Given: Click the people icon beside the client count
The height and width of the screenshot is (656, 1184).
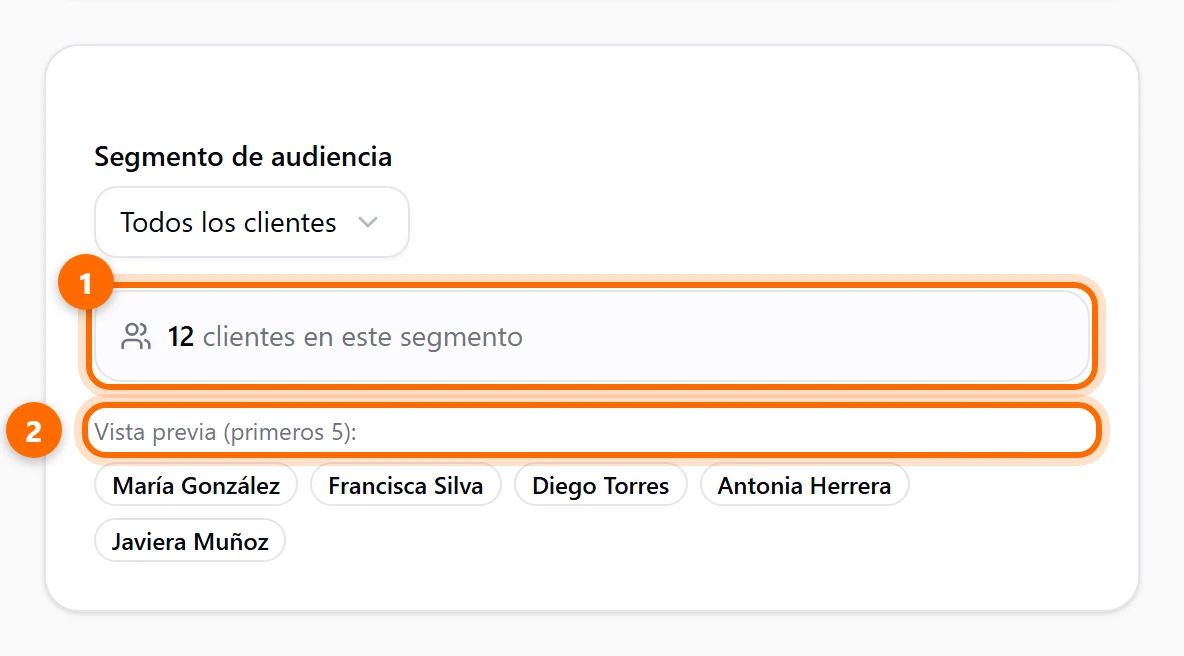Looking at the screenshot, I should tap(136, 337).
